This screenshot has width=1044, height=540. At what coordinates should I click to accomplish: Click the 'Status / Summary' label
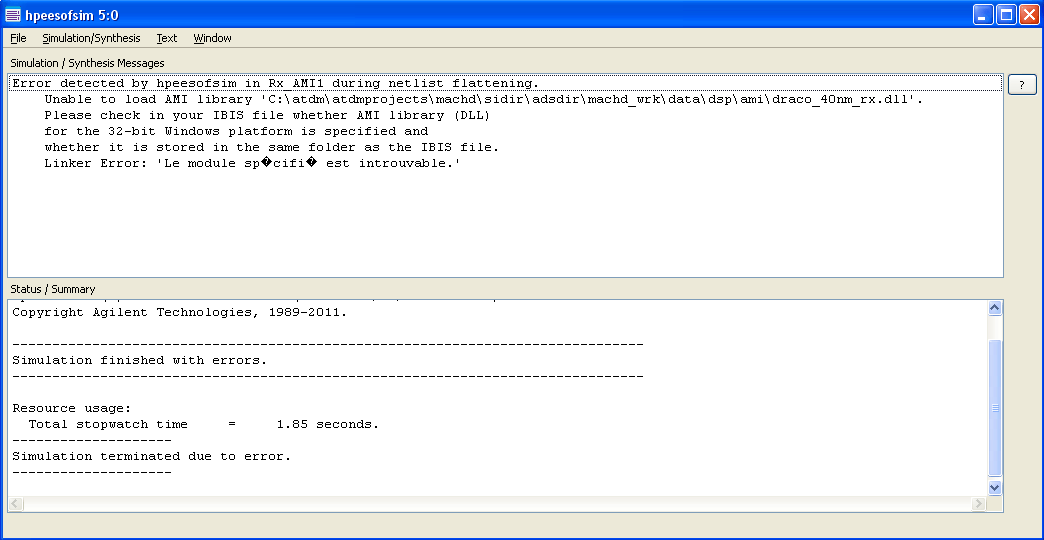coord(53,289)
